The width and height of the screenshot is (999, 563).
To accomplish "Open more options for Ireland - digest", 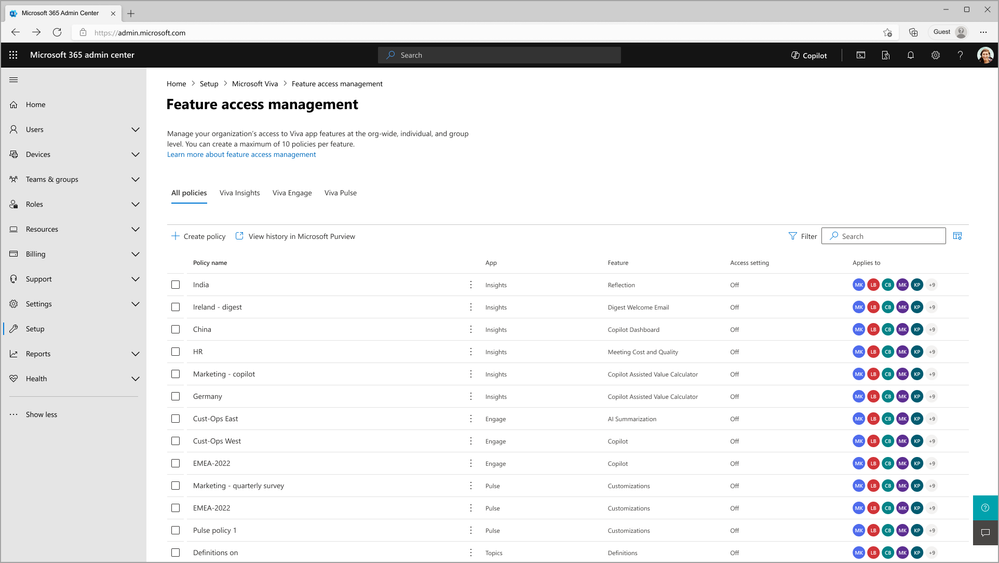I will pyautogui.click(x=471, y=307).
